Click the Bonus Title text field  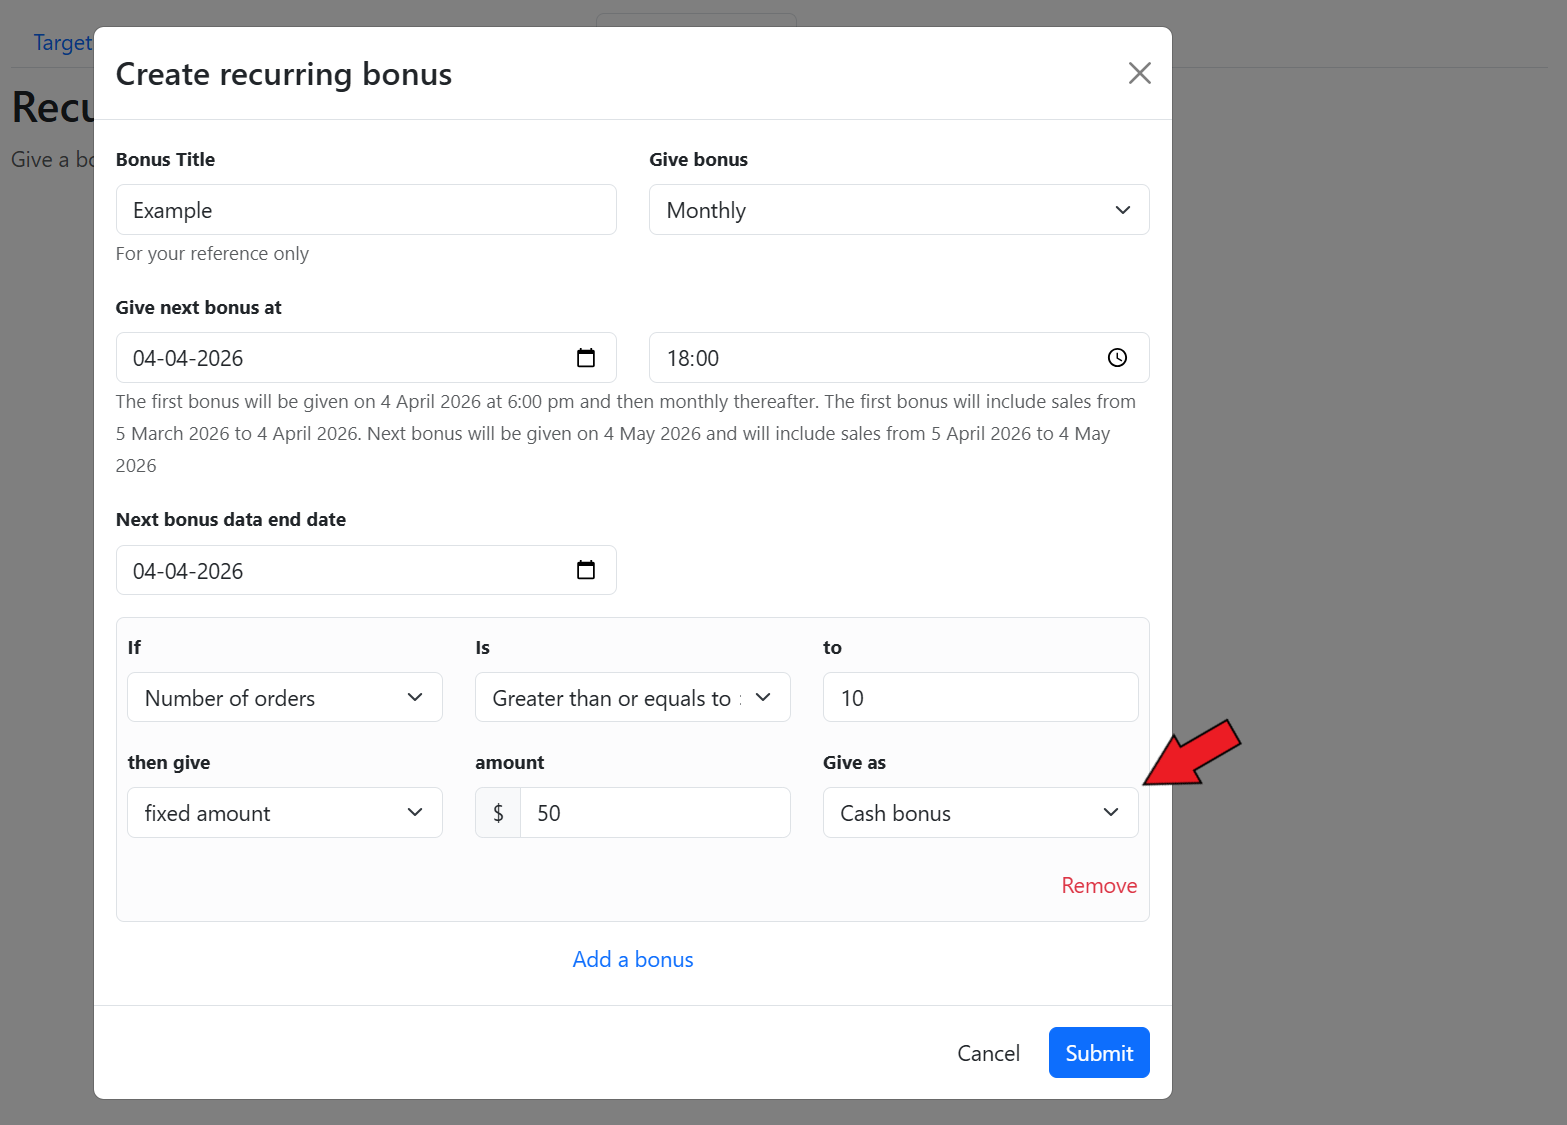[366, 210]
